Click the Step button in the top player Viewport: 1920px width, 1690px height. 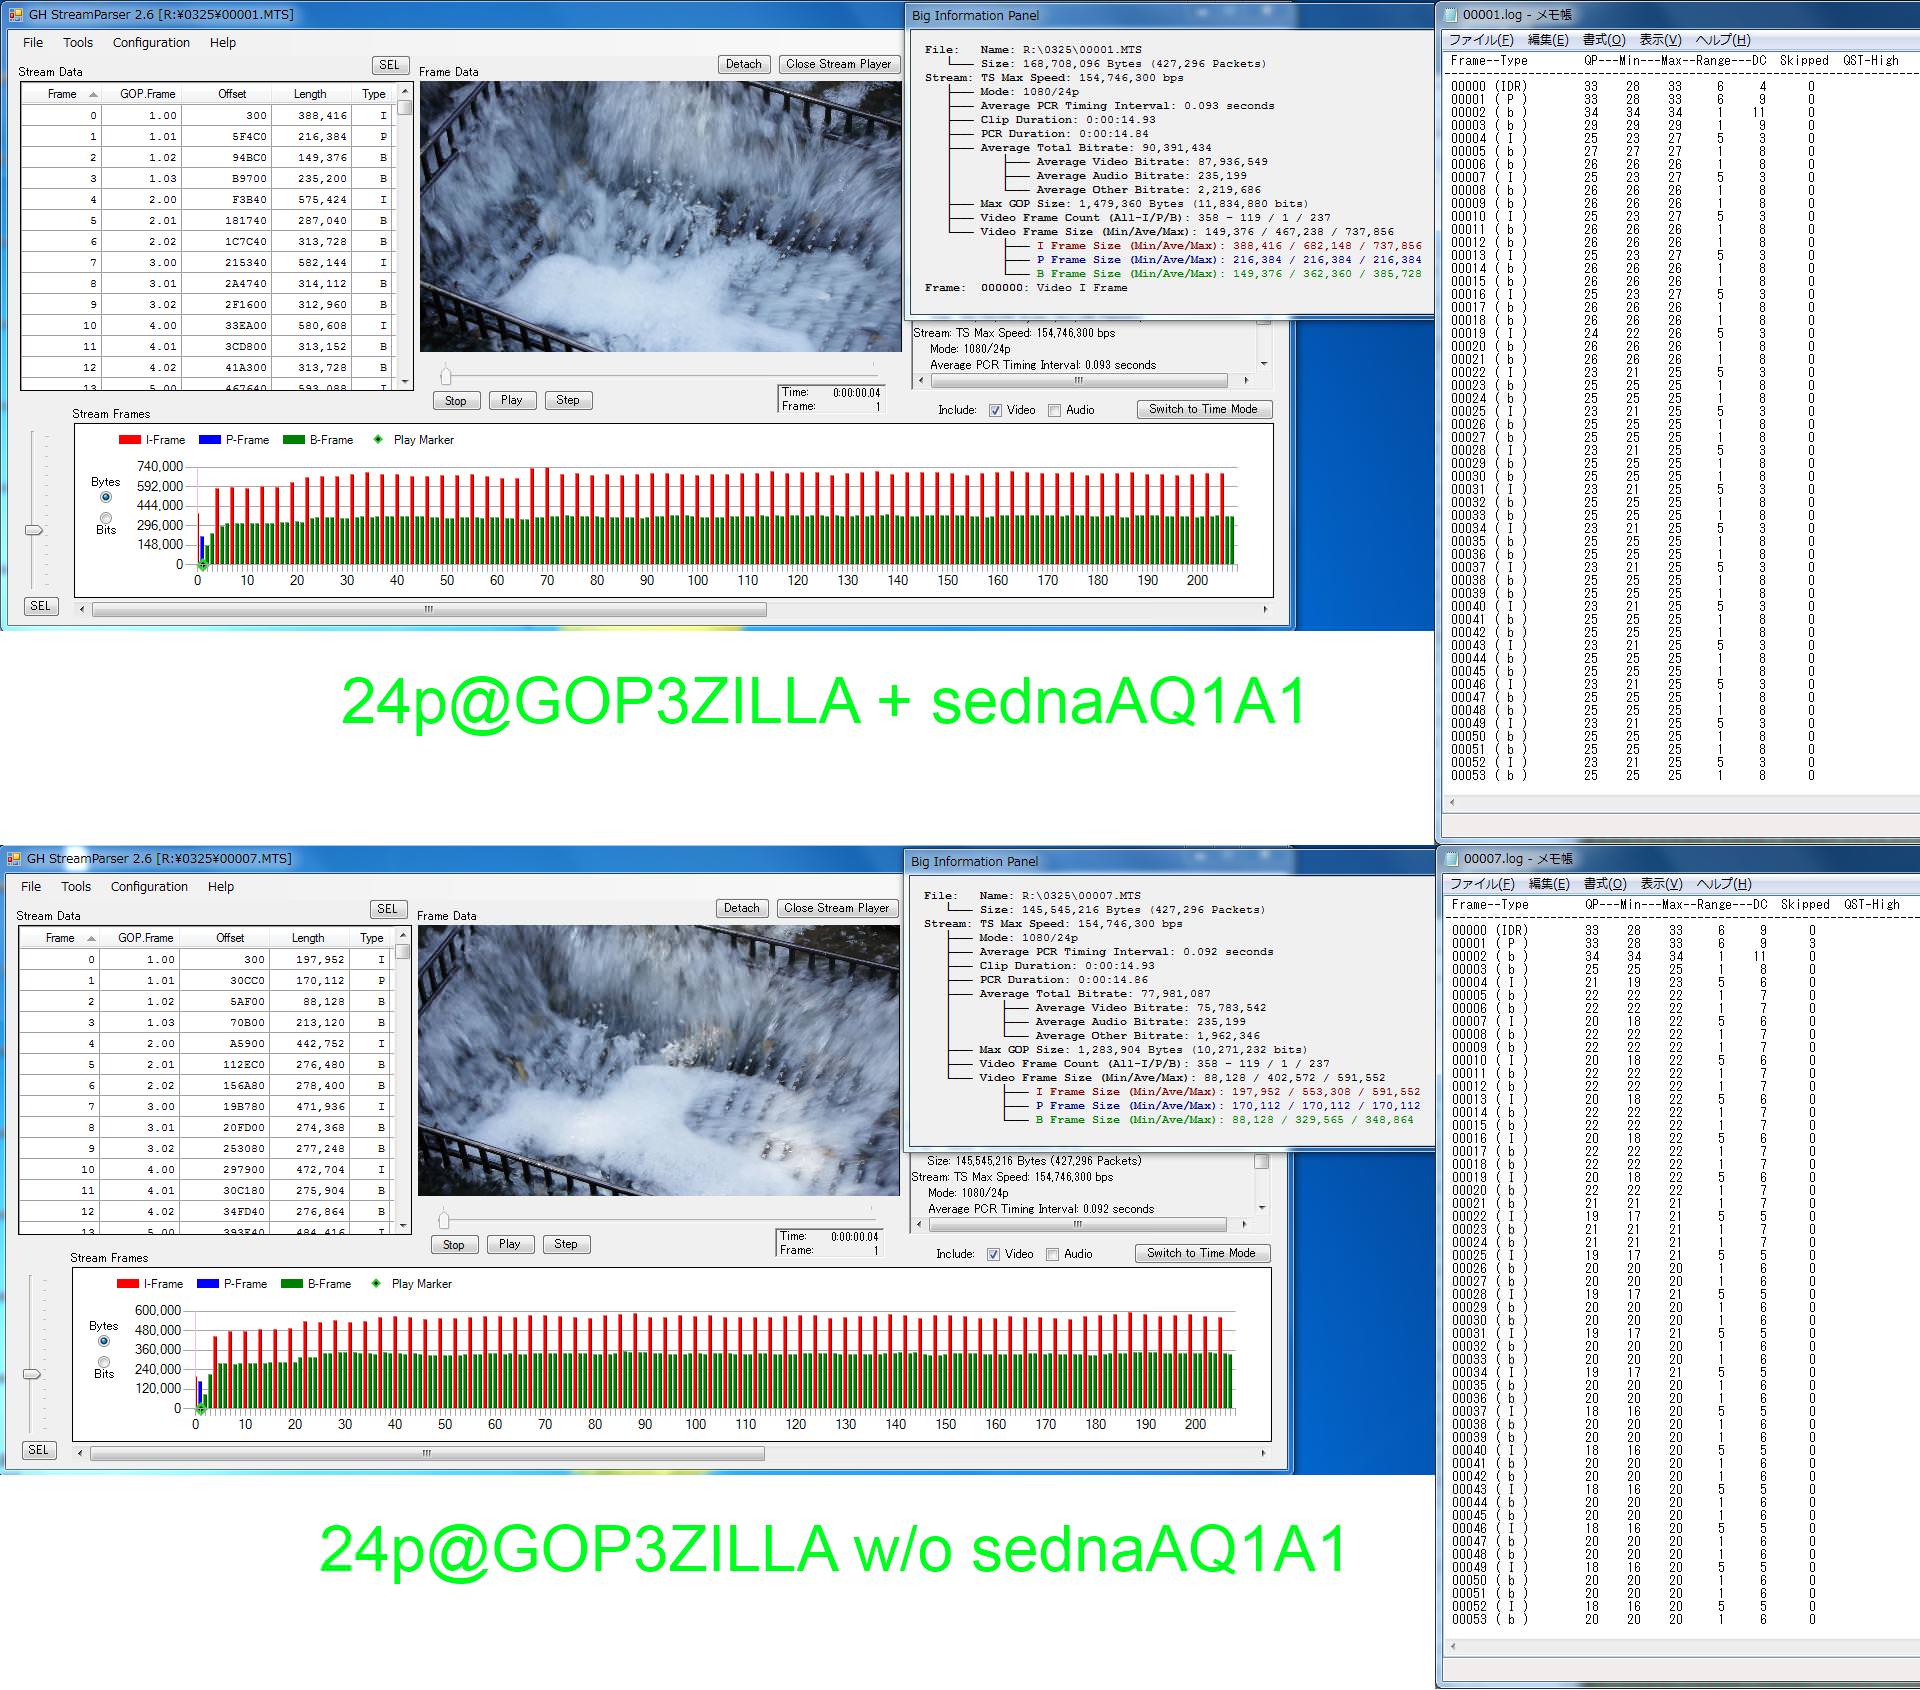[x=568, y=400]
